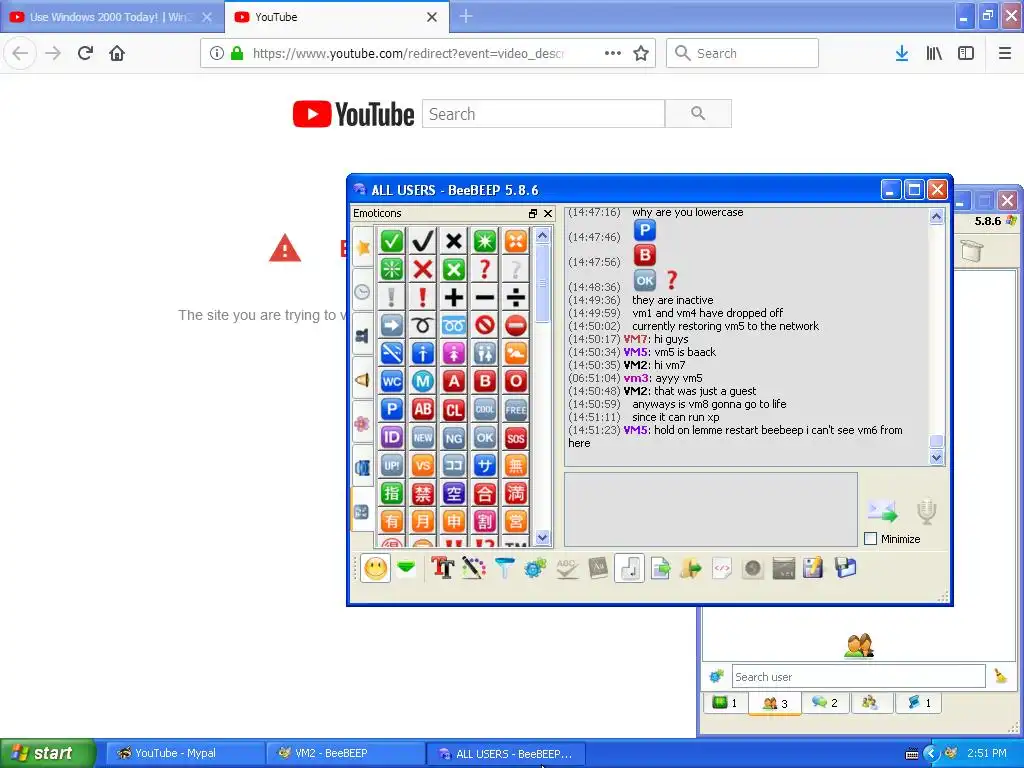Open the Windows Start menu
This screenshot has width=1024, height=768.
[48, 753]
